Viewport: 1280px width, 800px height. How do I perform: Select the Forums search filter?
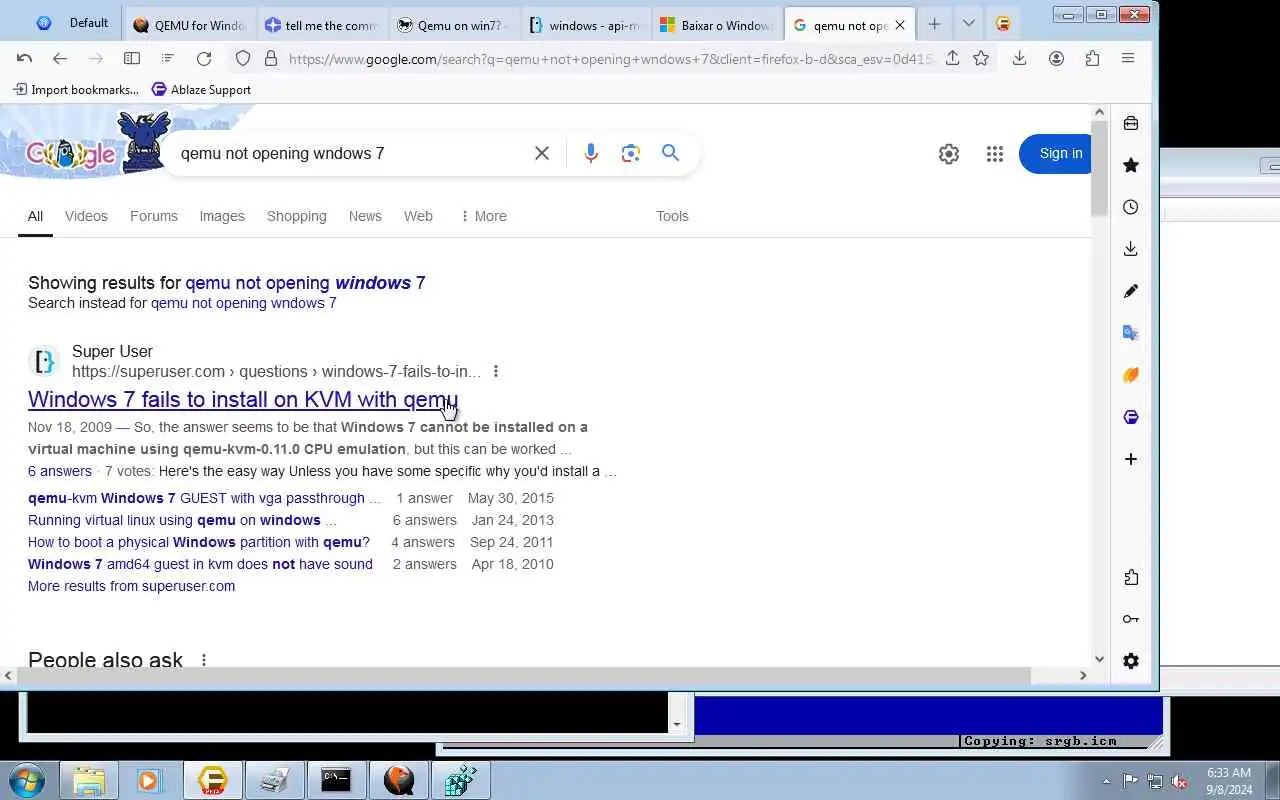pyautogui.click(x=154, y=216)
